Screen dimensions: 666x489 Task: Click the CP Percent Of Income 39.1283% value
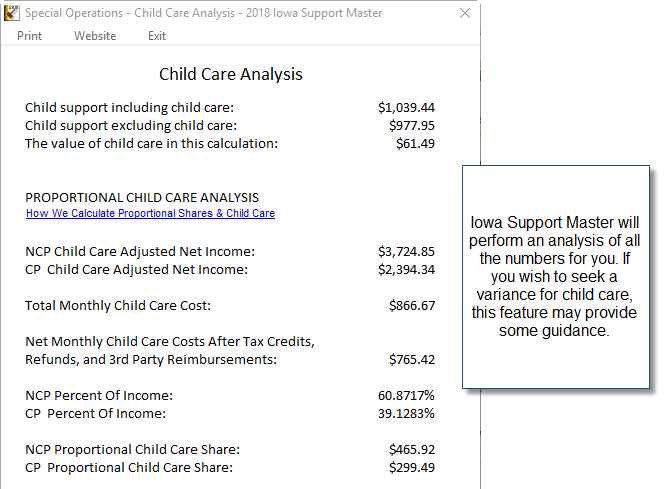(x=406, y=413)
